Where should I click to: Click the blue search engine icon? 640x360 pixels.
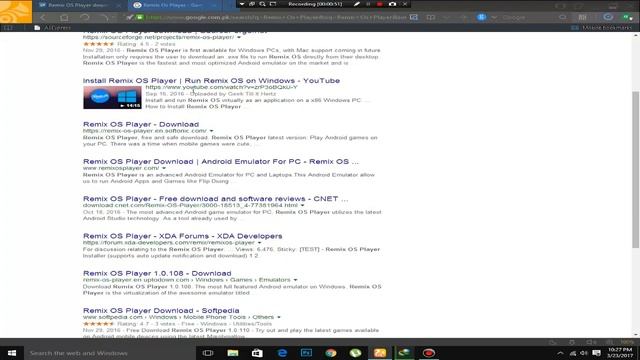pos(482,18)
